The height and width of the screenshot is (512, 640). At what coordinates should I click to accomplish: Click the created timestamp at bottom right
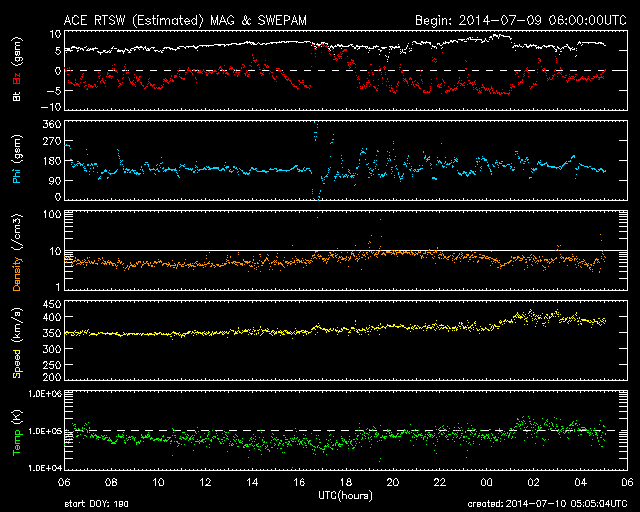coord(545,504)
